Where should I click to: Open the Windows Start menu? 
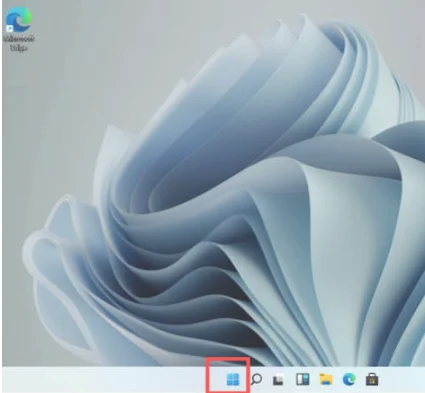(x=233, y=379)
